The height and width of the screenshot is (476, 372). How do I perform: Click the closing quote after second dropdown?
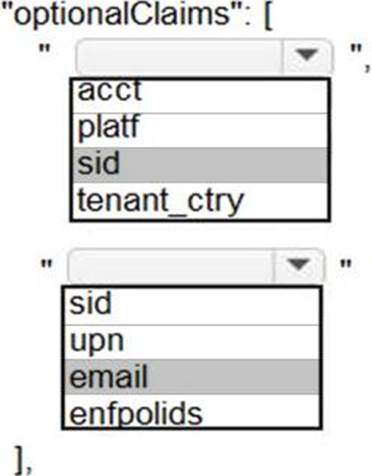(346, 265)
